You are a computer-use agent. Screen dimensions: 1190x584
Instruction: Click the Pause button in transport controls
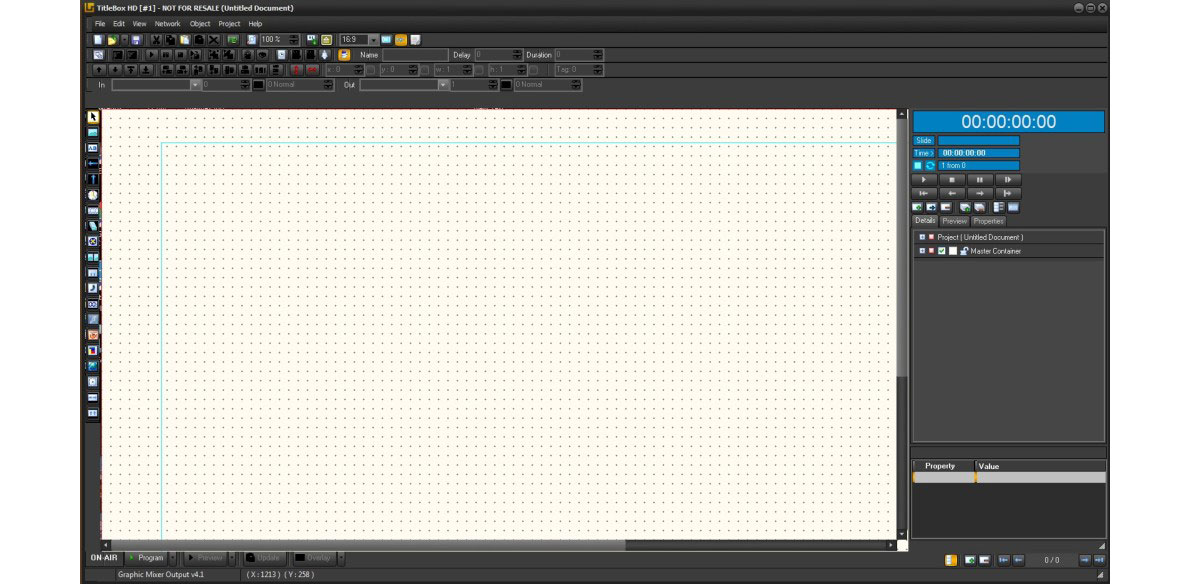(980, 180)
